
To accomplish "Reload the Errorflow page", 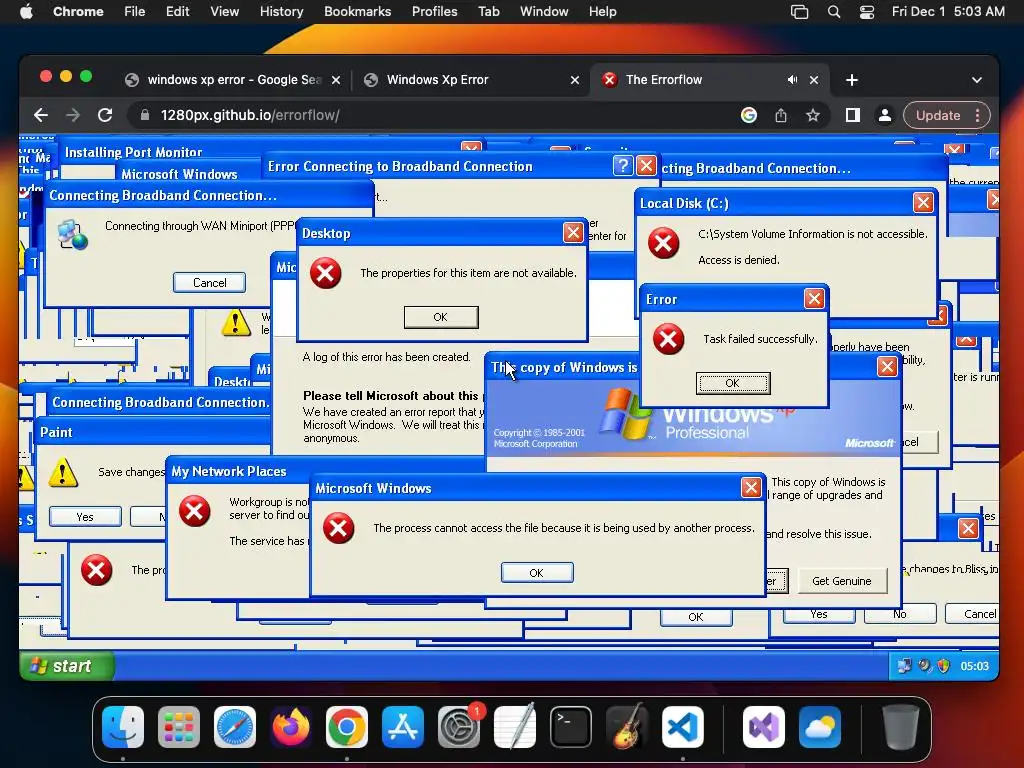I will [x=105, y=116].
